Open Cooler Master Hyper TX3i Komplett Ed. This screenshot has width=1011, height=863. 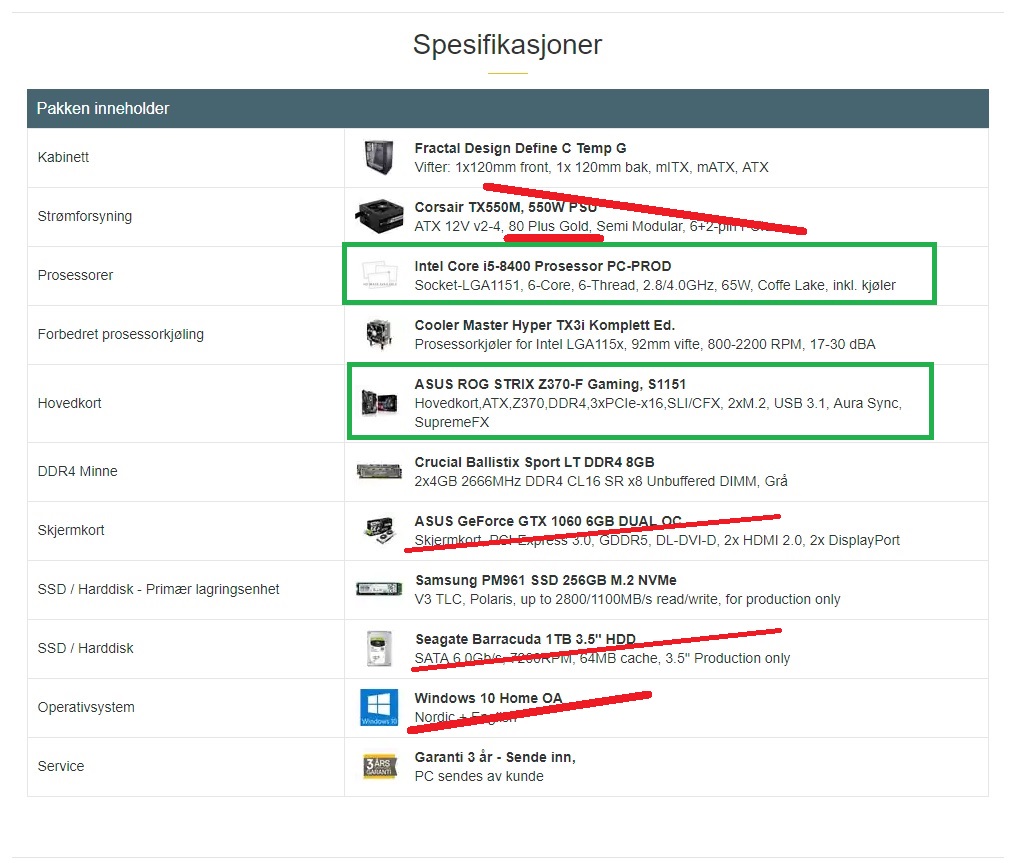pos(545,325)
